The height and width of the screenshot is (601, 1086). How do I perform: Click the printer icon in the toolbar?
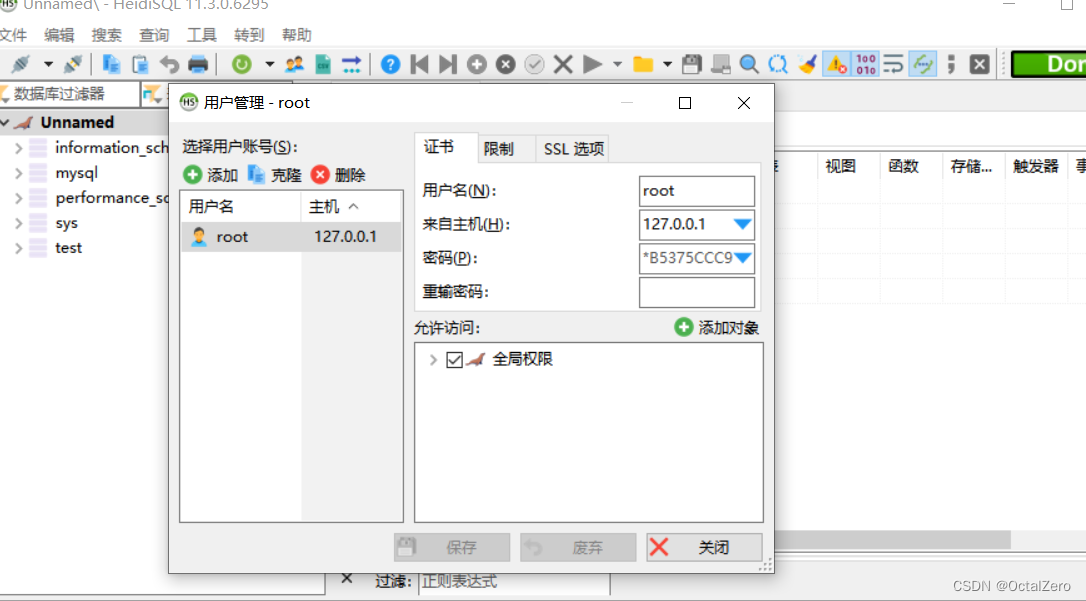pos(200,63)
